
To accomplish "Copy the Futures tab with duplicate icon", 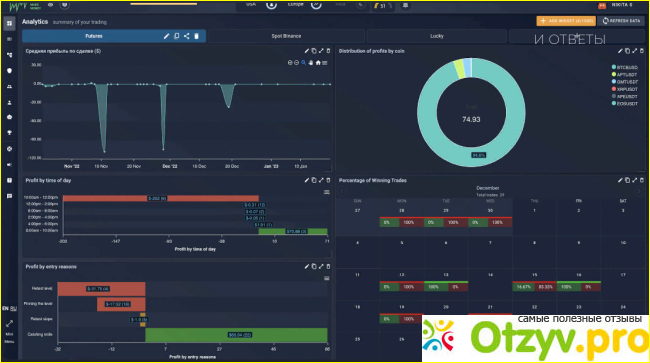I will [177, 36].
